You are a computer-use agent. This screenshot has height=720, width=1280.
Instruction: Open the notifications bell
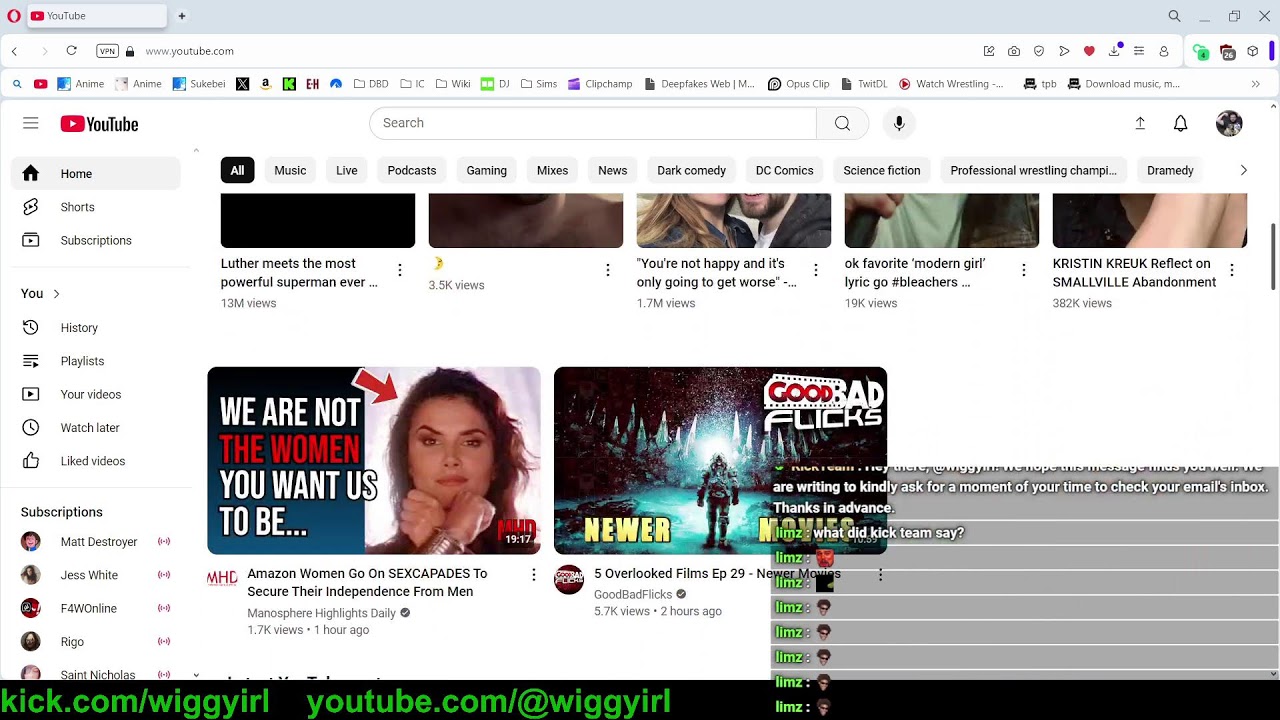pyautogui.click(x=1180, y=123)
